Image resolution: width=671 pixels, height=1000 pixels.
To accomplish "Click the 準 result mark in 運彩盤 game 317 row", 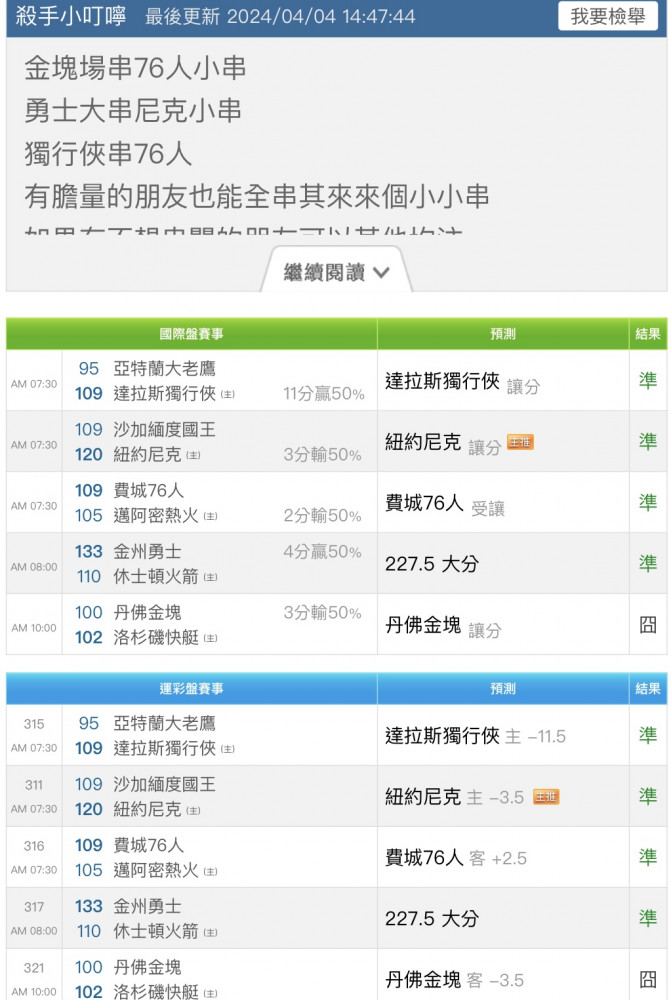I will pos(647,918).
